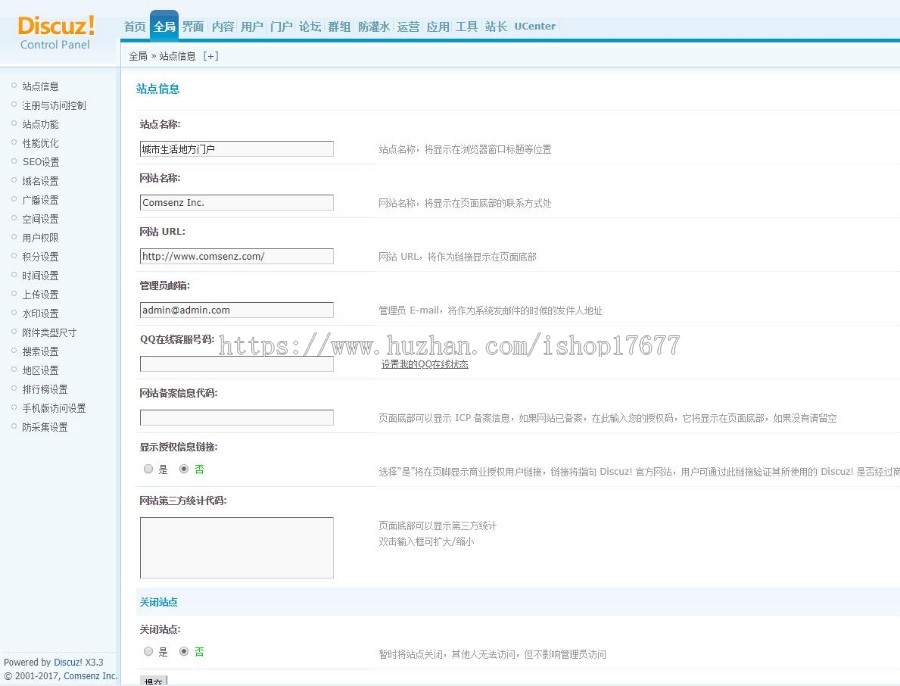Open the 论坛 top menu tab
The image size is (900, 686).
[x=310, y=26]
